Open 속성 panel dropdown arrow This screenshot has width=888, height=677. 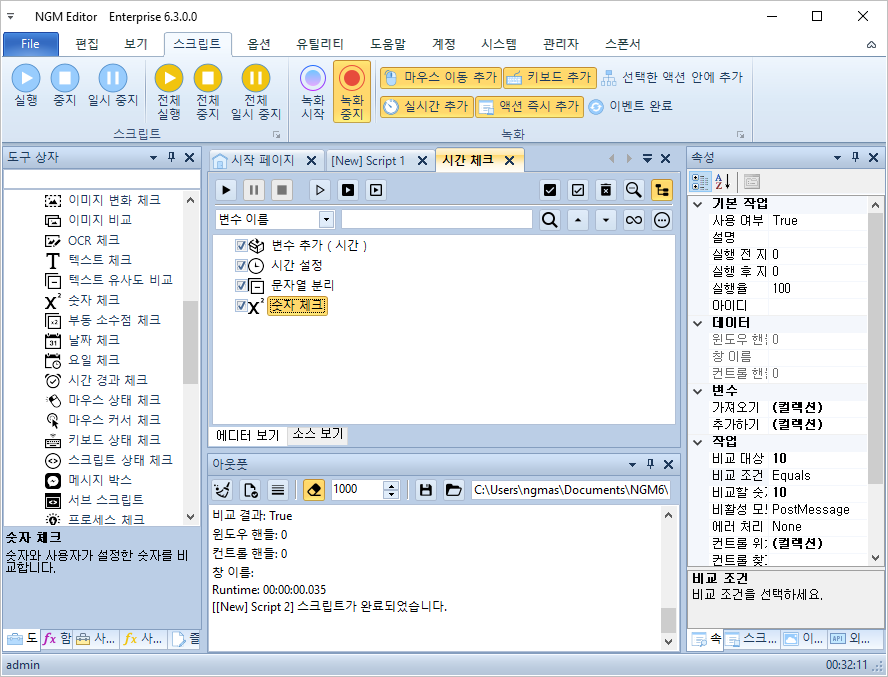[837, 157]
